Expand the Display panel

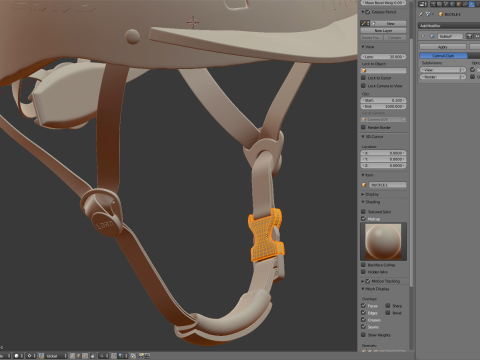click(x=363, y=194)
